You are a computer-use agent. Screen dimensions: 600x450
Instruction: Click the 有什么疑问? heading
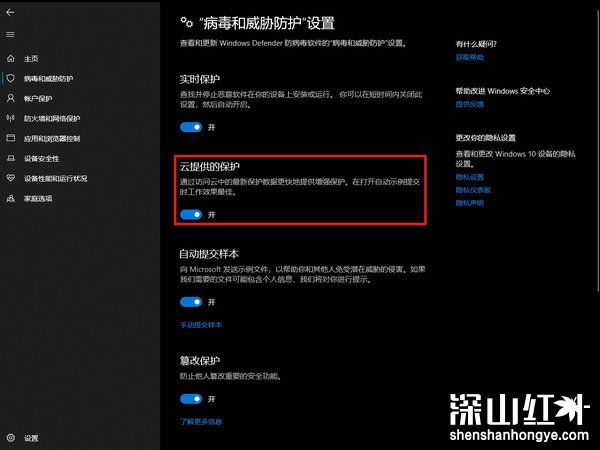(476, 44)
